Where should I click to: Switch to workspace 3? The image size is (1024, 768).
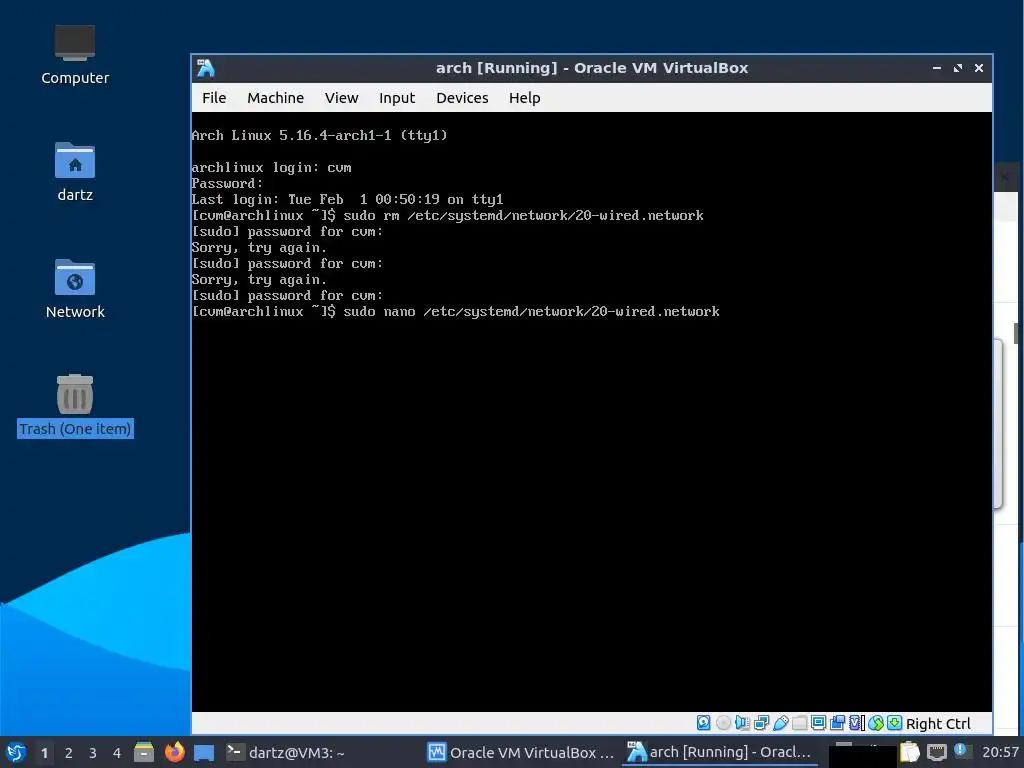point(93,753)
